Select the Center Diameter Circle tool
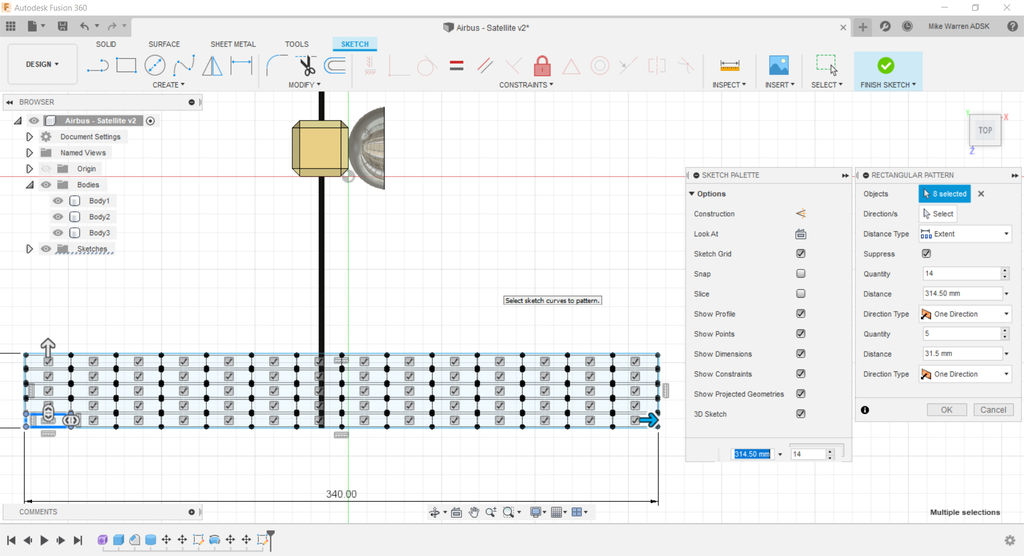Viewport: 1024px width, 556px height. (154, 66)
